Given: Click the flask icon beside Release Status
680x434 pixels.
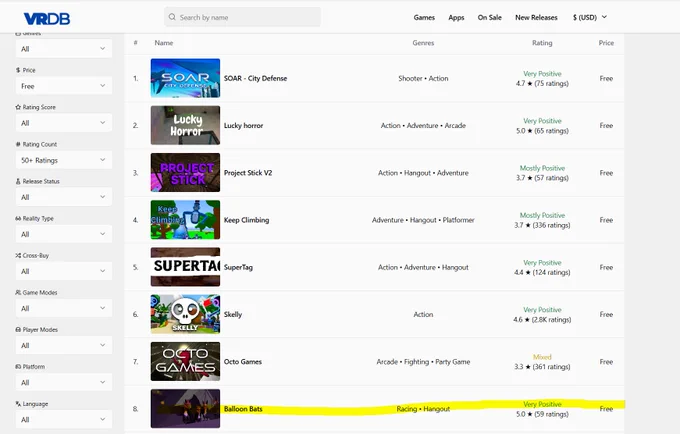Looking at the screenshot, I should [x=18, y=181].
